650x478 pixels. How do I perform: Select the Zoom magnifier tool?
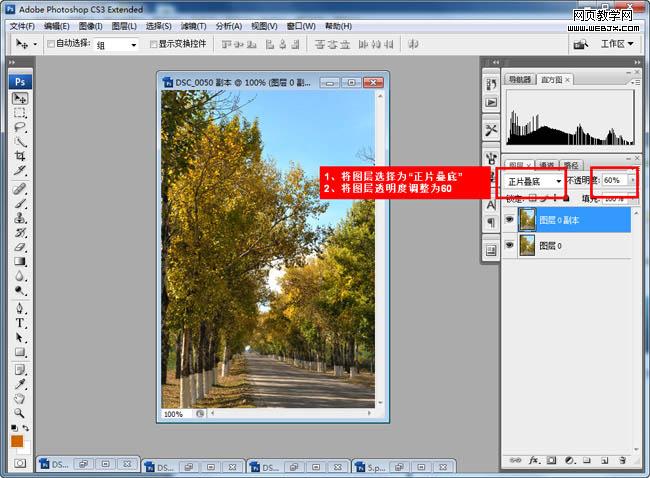19,412
